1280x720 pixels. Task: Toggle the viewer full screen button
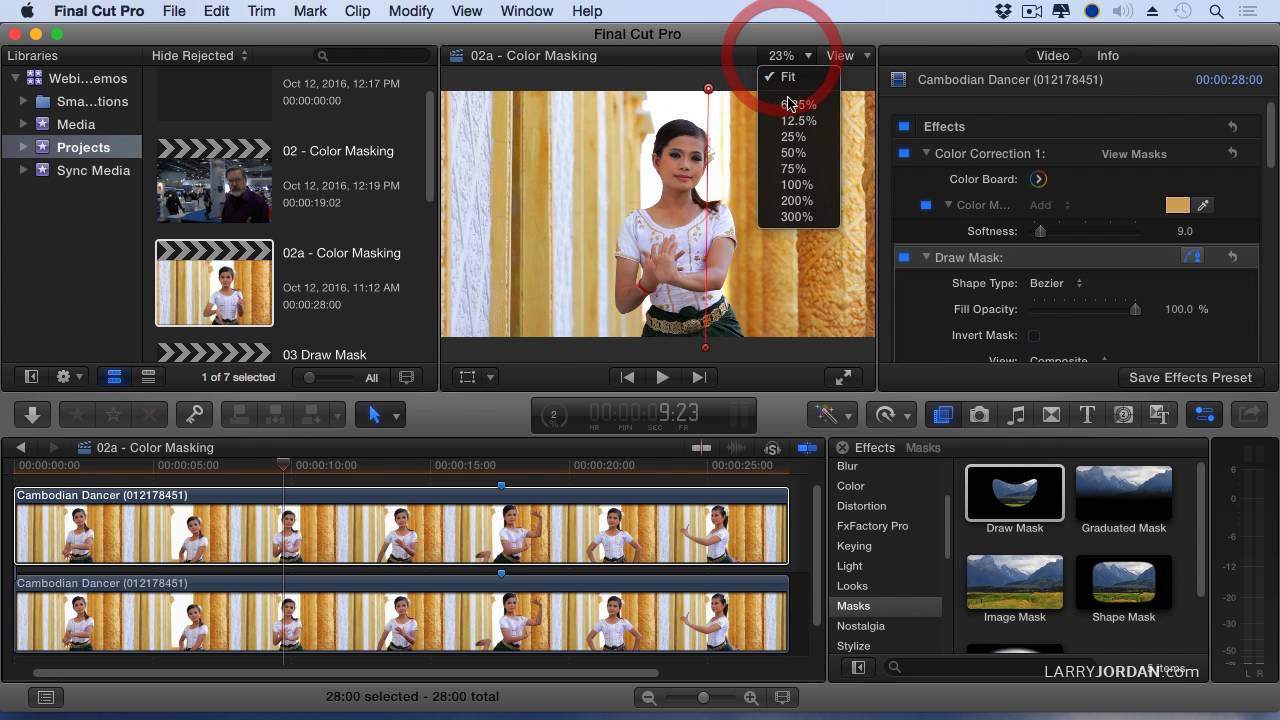(843, 377)
